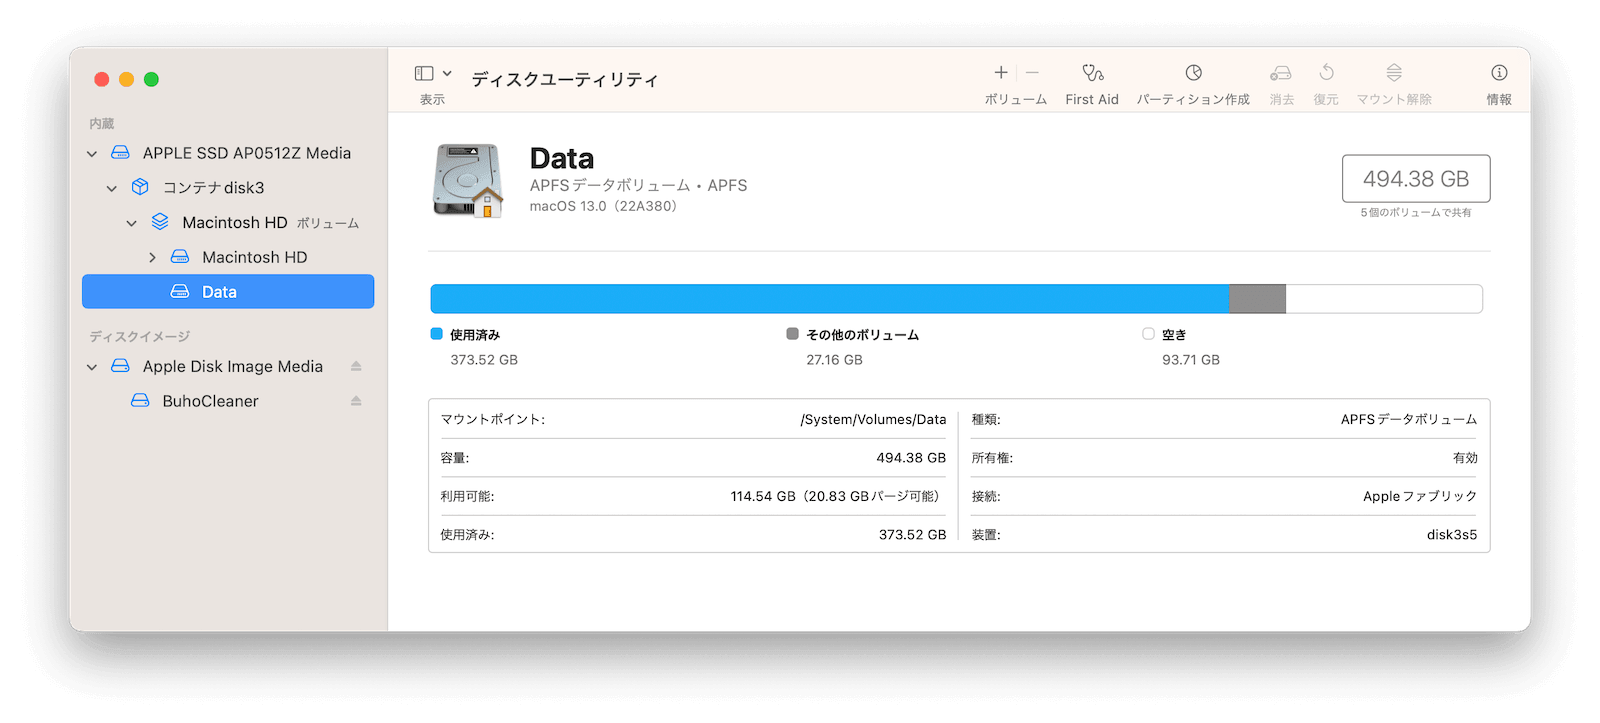The width and height of the screenshot is (1600, 723).
Task: Select the Data volume in sidebar
Action: 228,292
